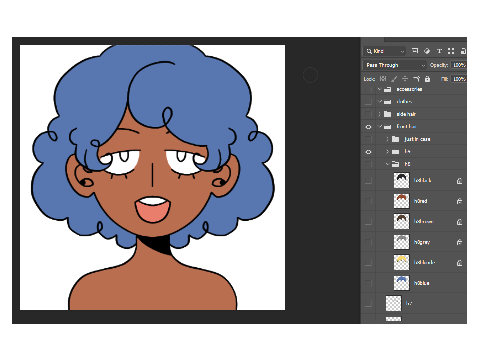Image resolution: width=480 pixels, height=360 pixels.
Task: Click lock icon on h0blonde layer
Action: 459,263
